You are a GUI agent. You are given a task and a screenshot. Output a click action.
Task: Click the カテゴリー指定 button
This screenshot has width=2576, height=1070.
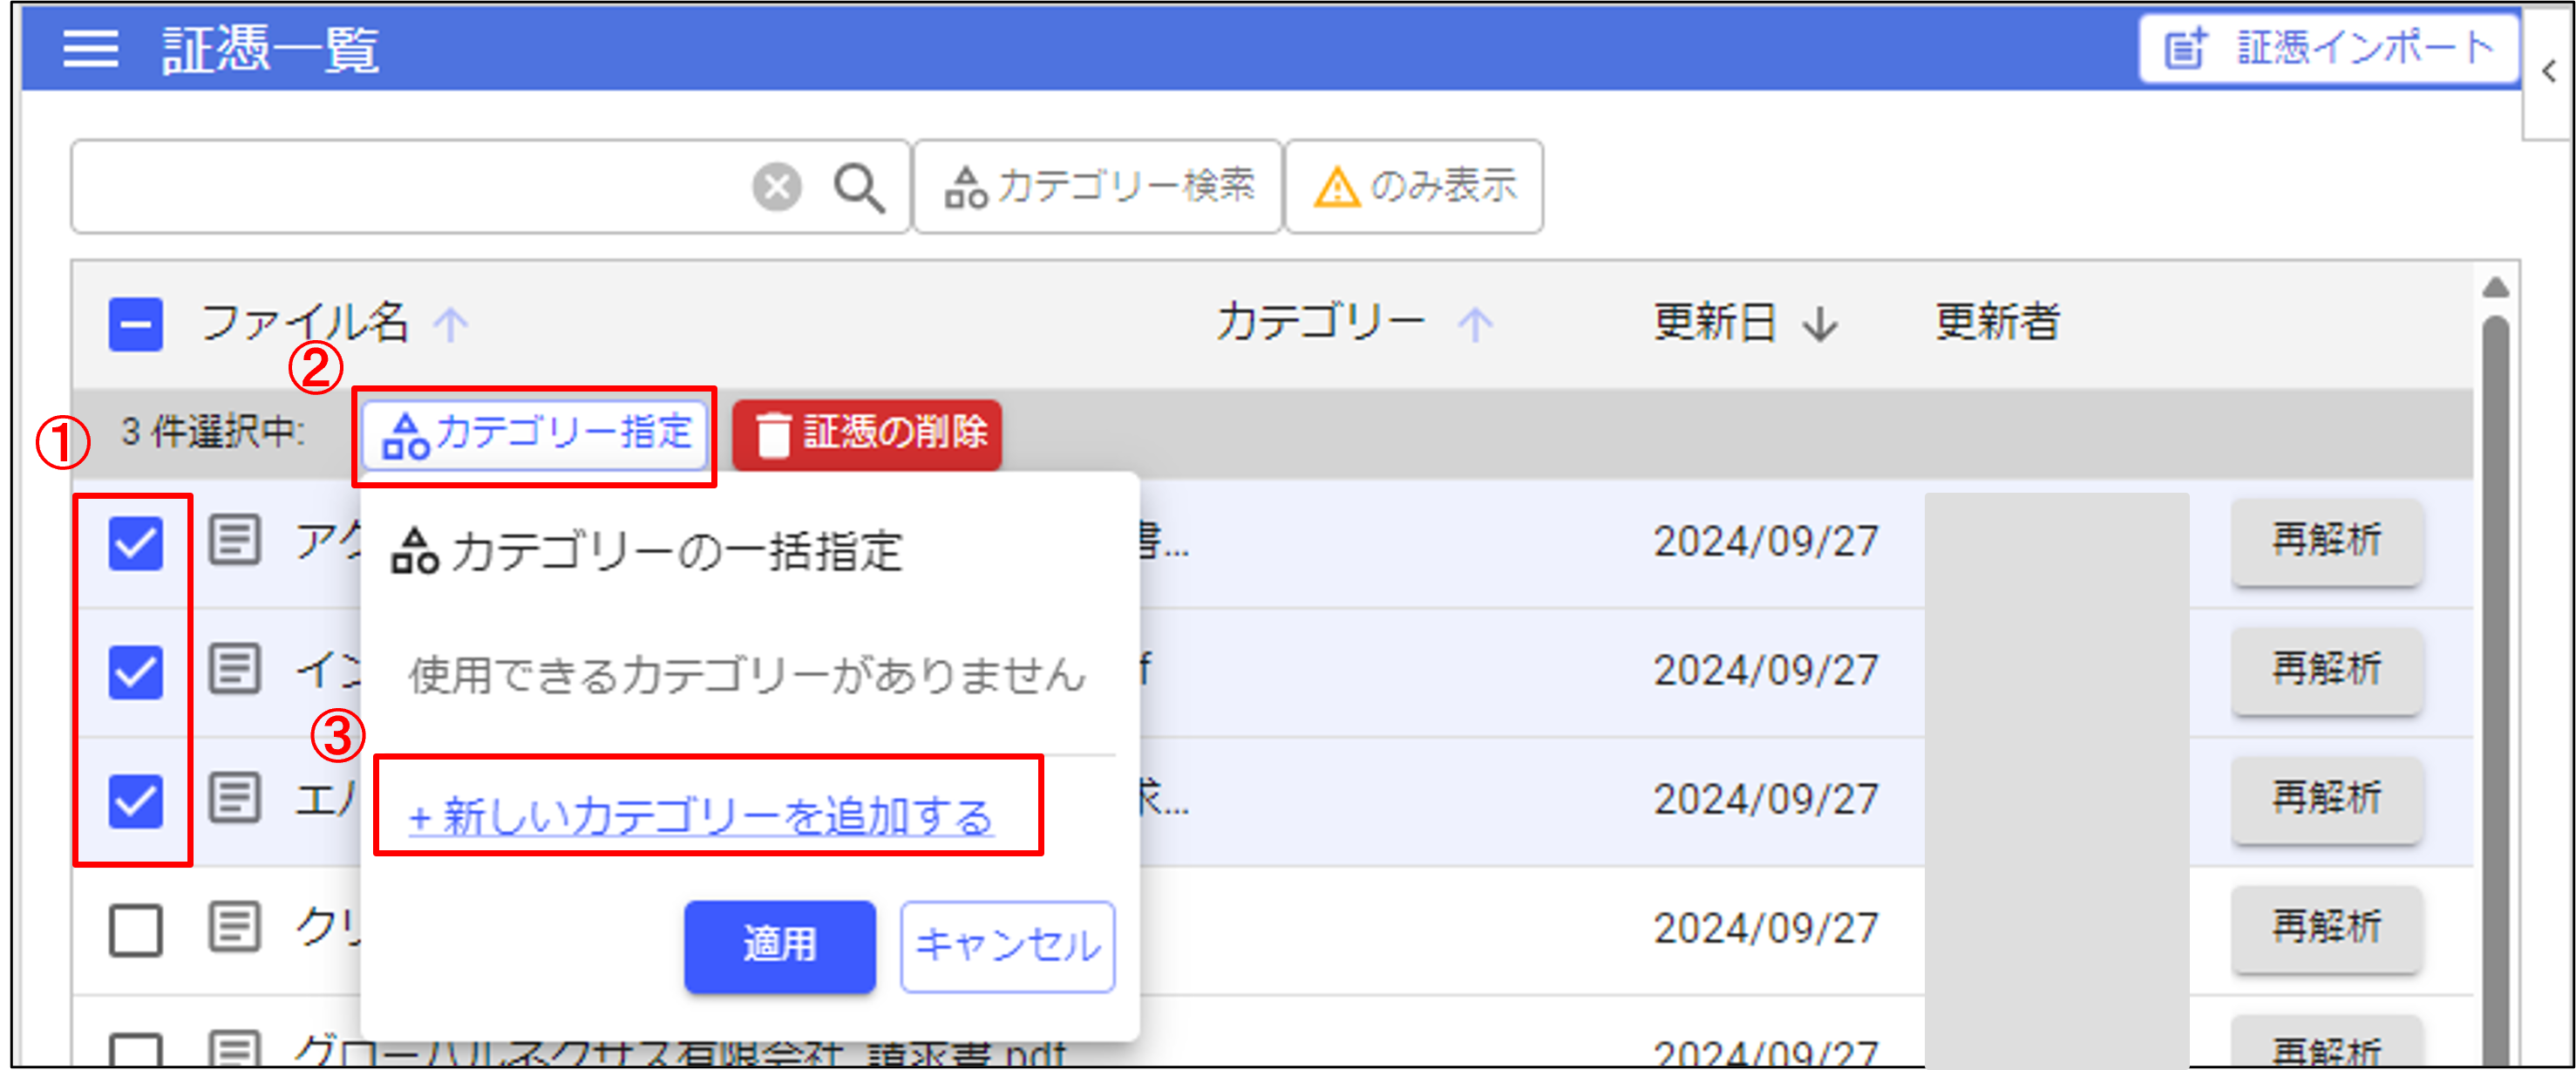pyautogui.click(x=536, y=434)
